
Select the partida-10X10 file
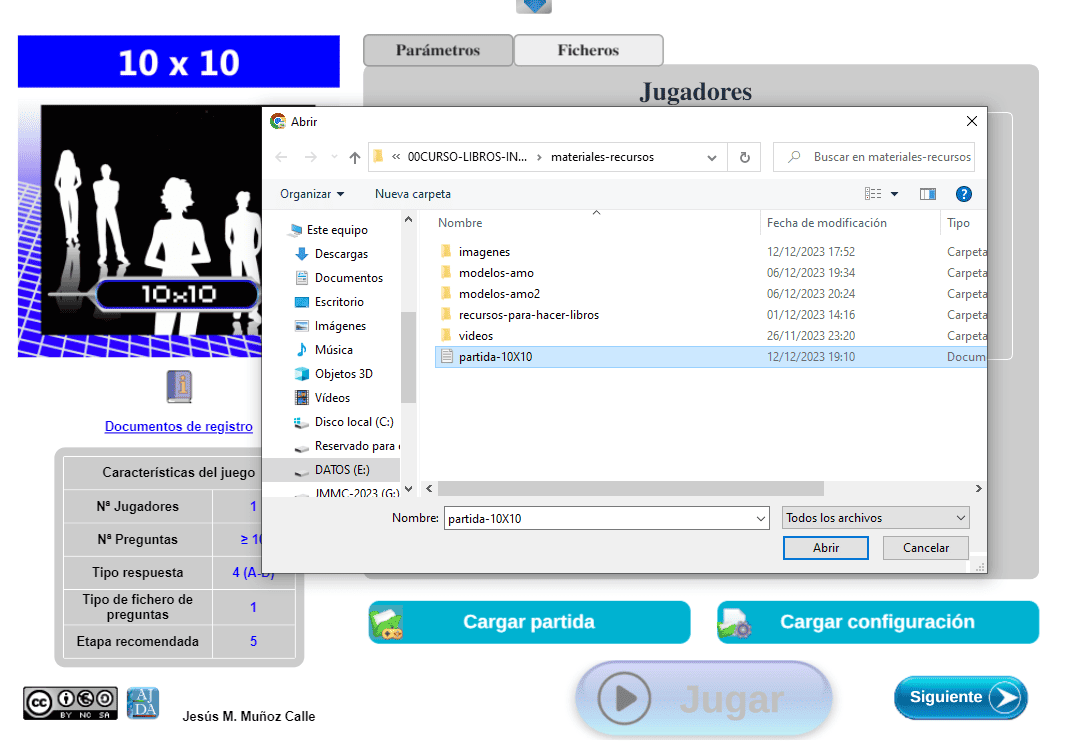pos(495,357)
